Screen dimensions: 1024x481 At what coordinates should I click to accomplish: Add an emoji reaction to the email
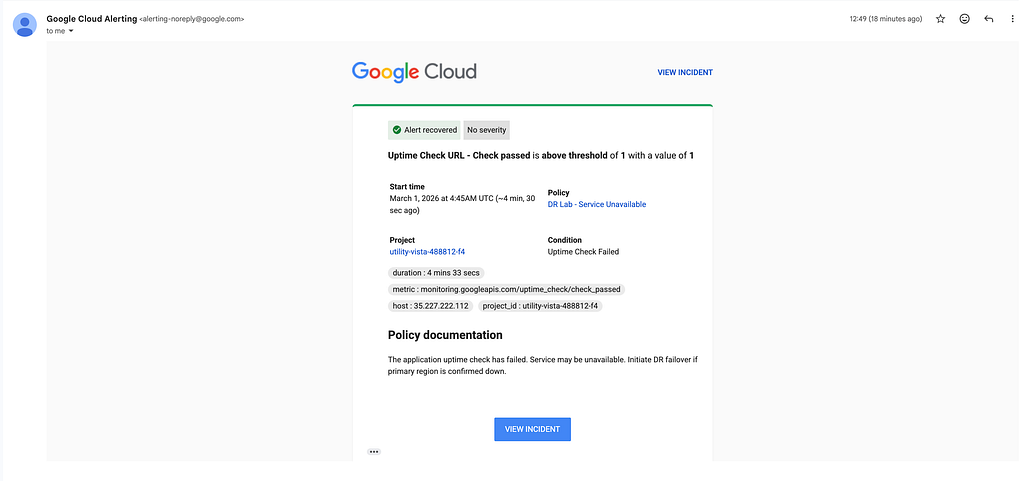[x=965, y=19]
